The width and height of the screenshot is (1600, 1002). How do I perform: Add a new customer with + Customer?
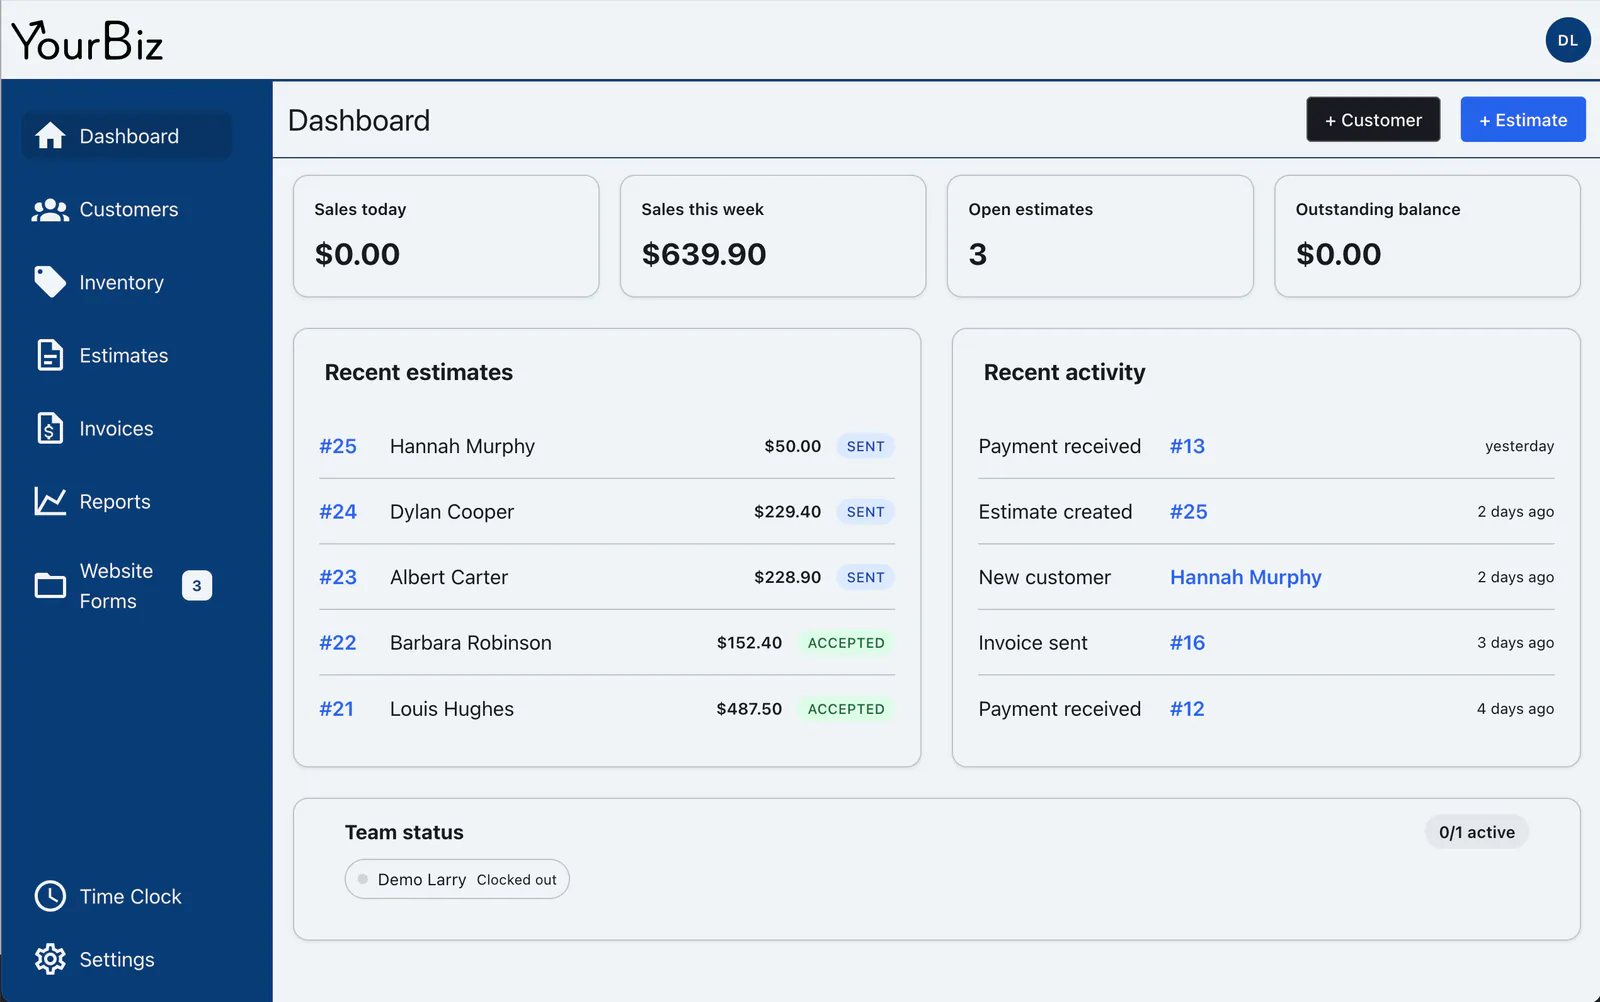click(x=1373, y=120)
